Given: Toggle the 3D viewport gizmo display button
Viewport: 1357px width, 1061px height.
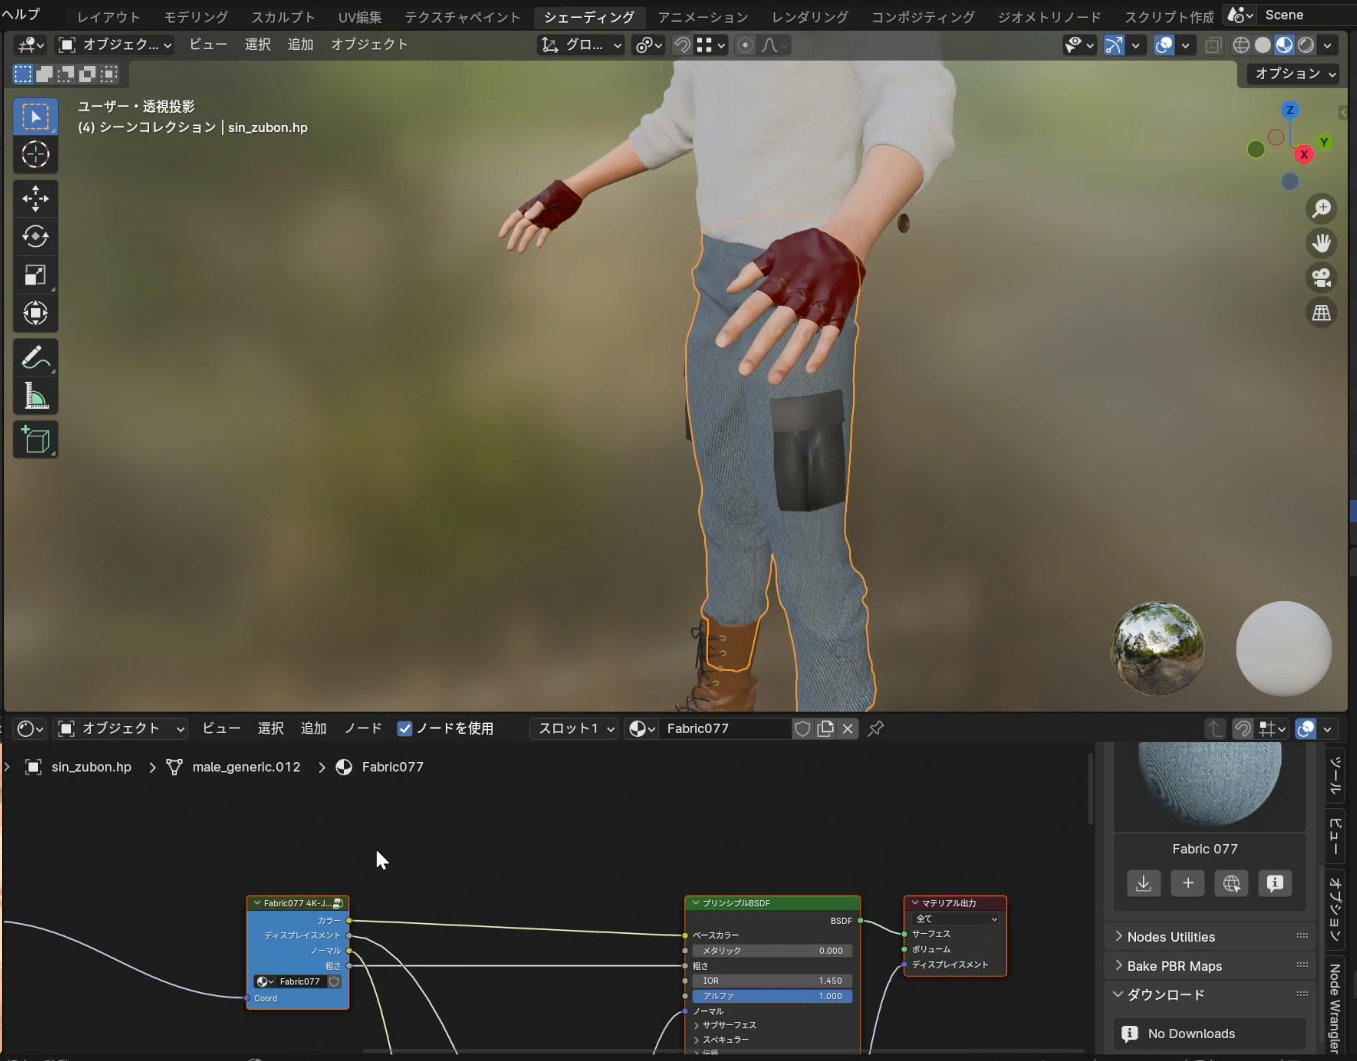Looking at the screenshot, I should pos(1113,45).
